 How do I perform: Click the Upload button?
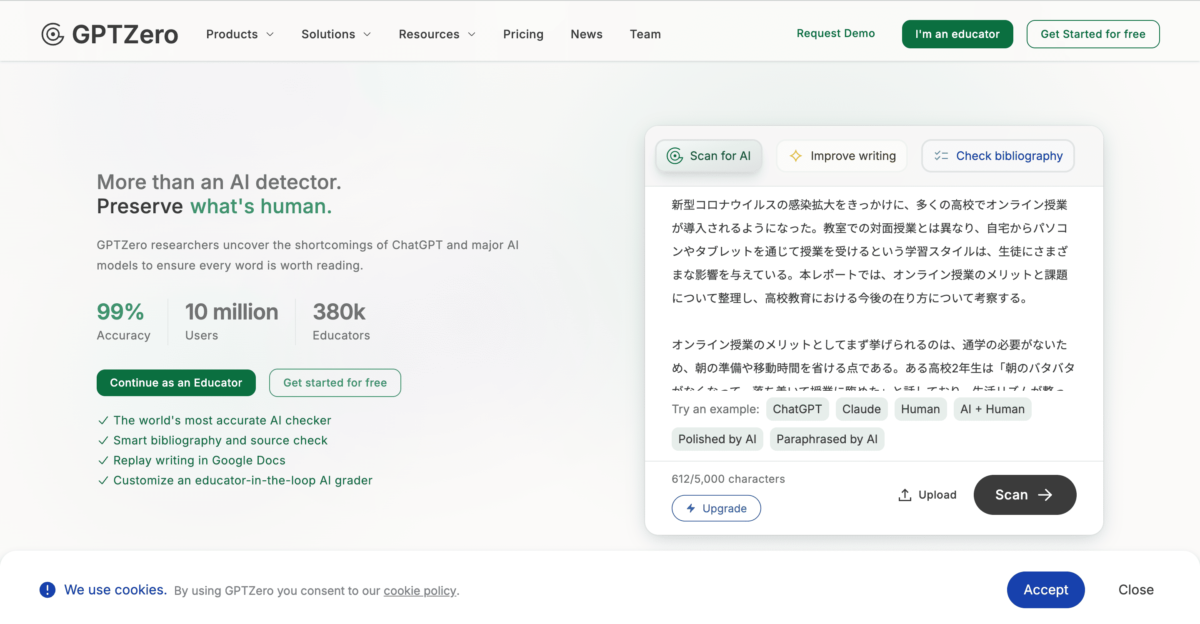click(x=927, y=495)
